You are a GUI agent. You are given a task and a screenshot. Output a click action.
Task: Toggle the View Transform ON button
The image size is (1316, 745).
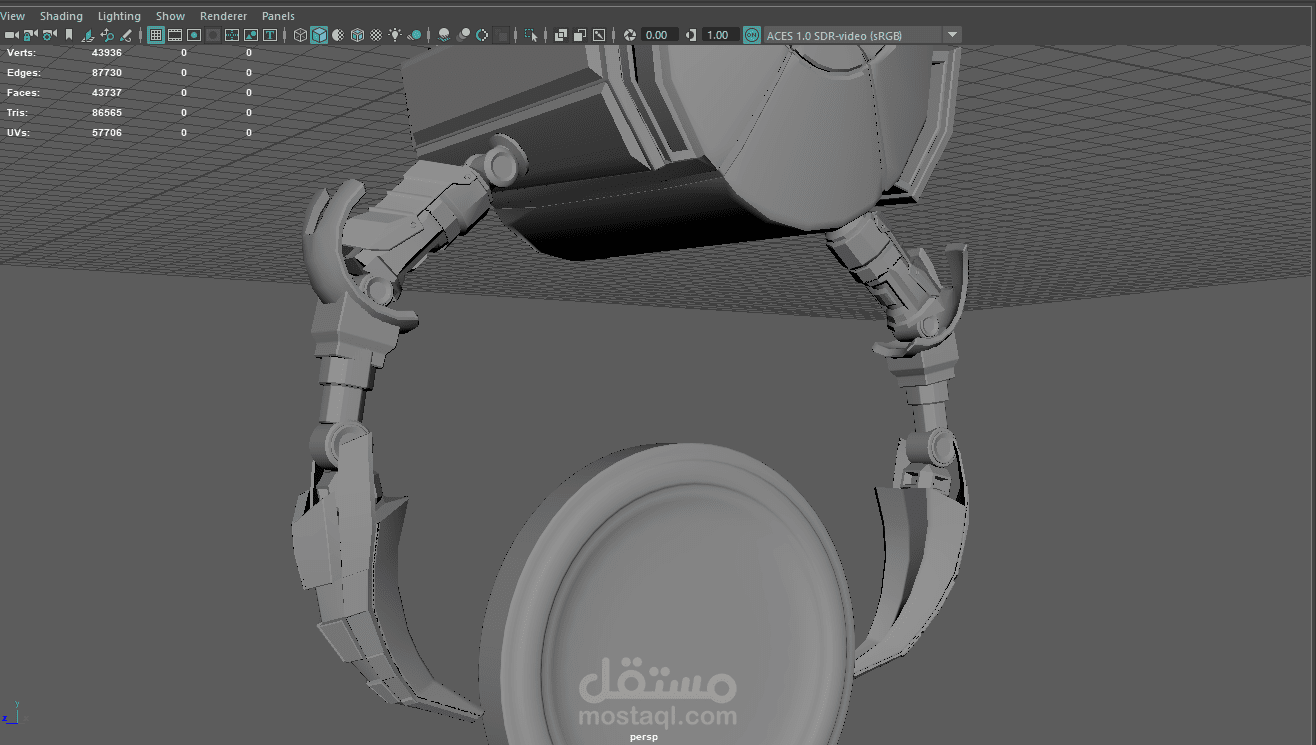(752, 35)
